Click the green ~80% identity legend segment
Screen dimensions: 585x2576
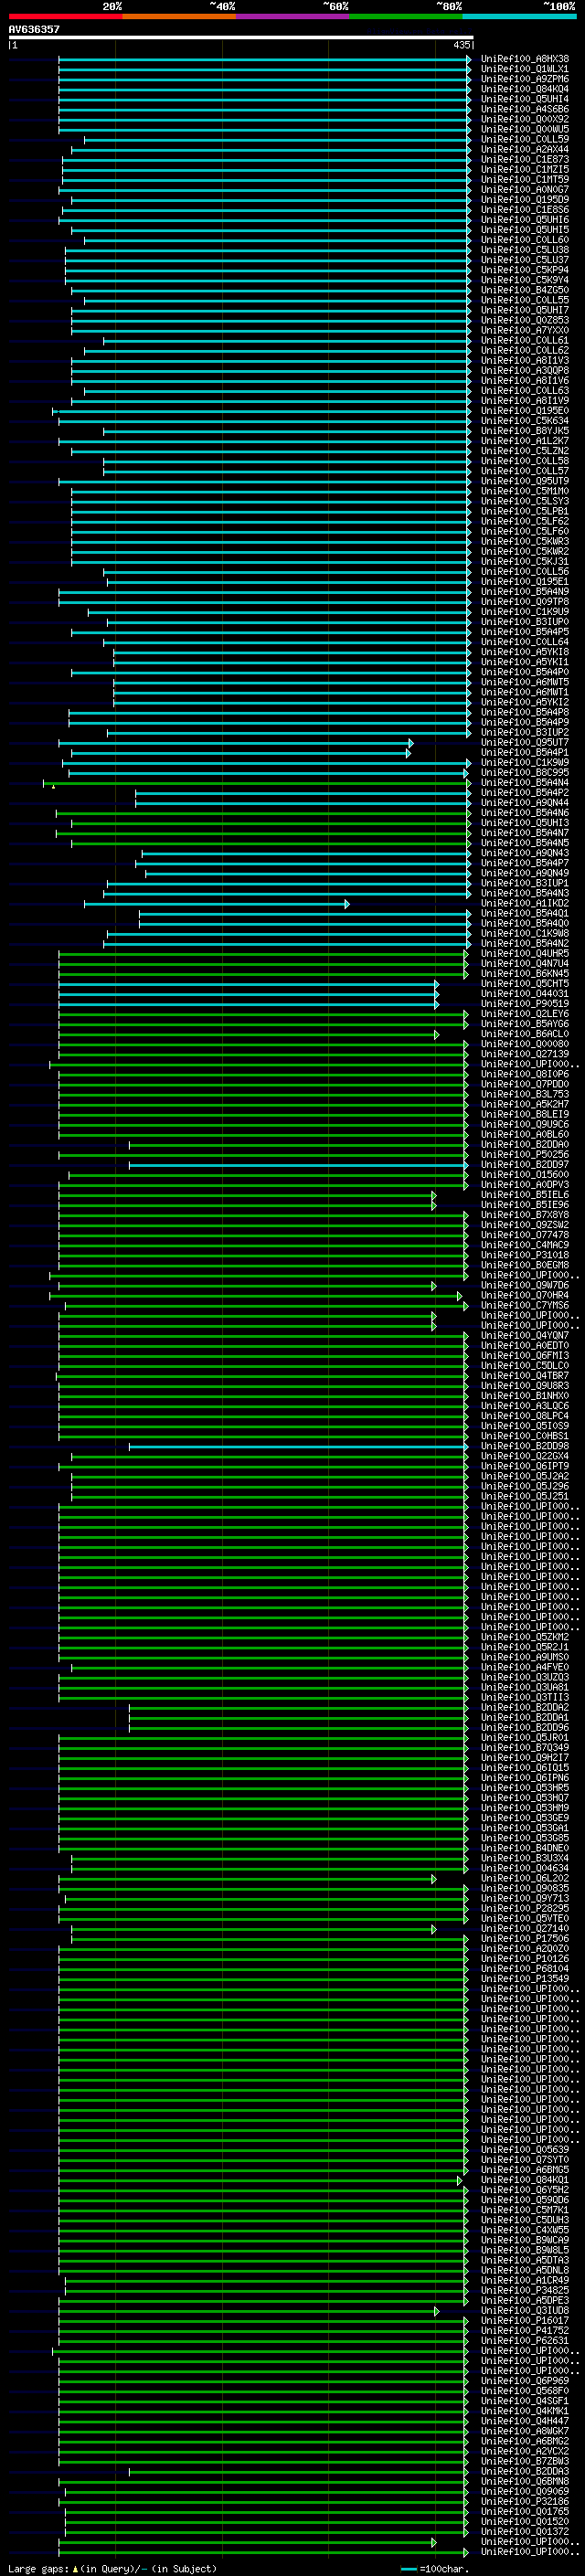click(x=406, y=16)
